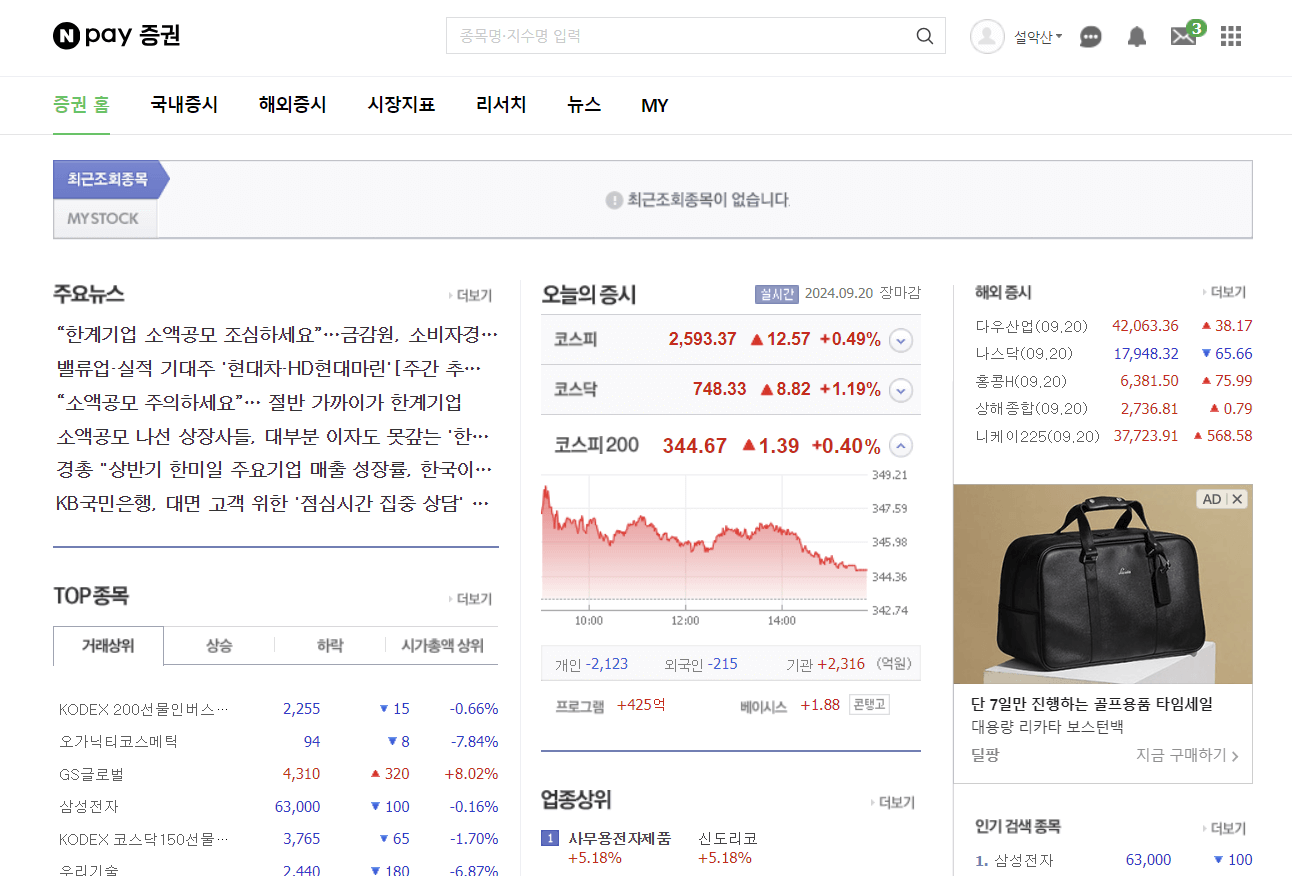Close the golf bag advertisement
The width and height of the screenshot is (1292, 876).
(x=1237, y=498)
